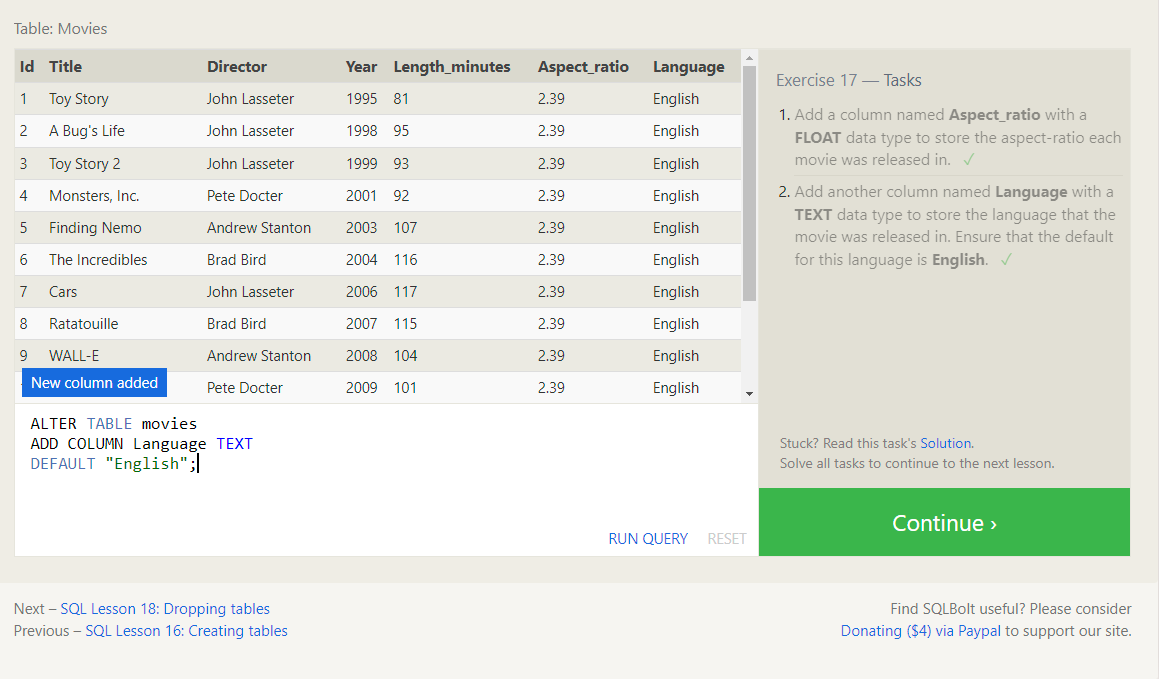Go to SQL Lesson 18: Dropping tables
The height and width of the screenshot is (679, 1159).
pos(165,609)
